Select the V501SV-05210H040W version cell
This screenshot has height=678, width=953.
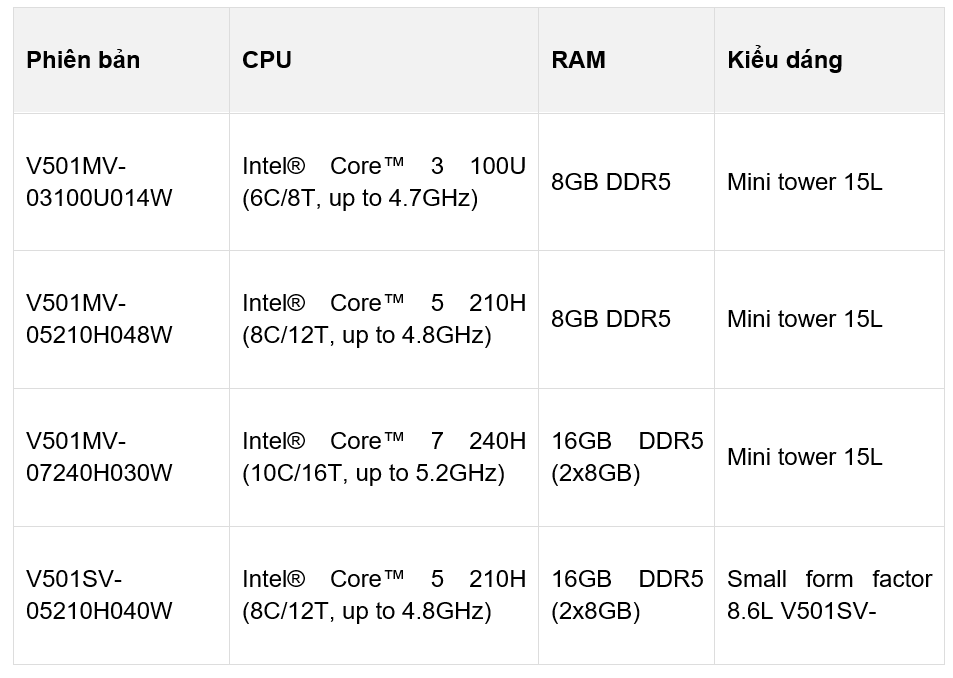[x=99, y=595]
